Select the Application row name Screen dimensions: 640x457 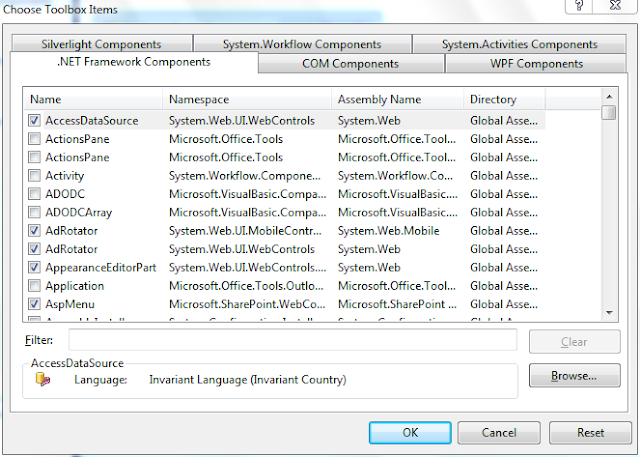point(75,286)
